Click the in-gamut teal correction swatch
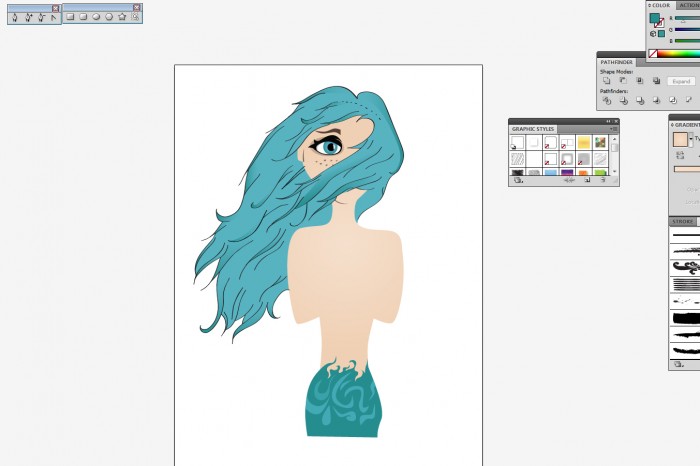 click(x=661, y=34)
